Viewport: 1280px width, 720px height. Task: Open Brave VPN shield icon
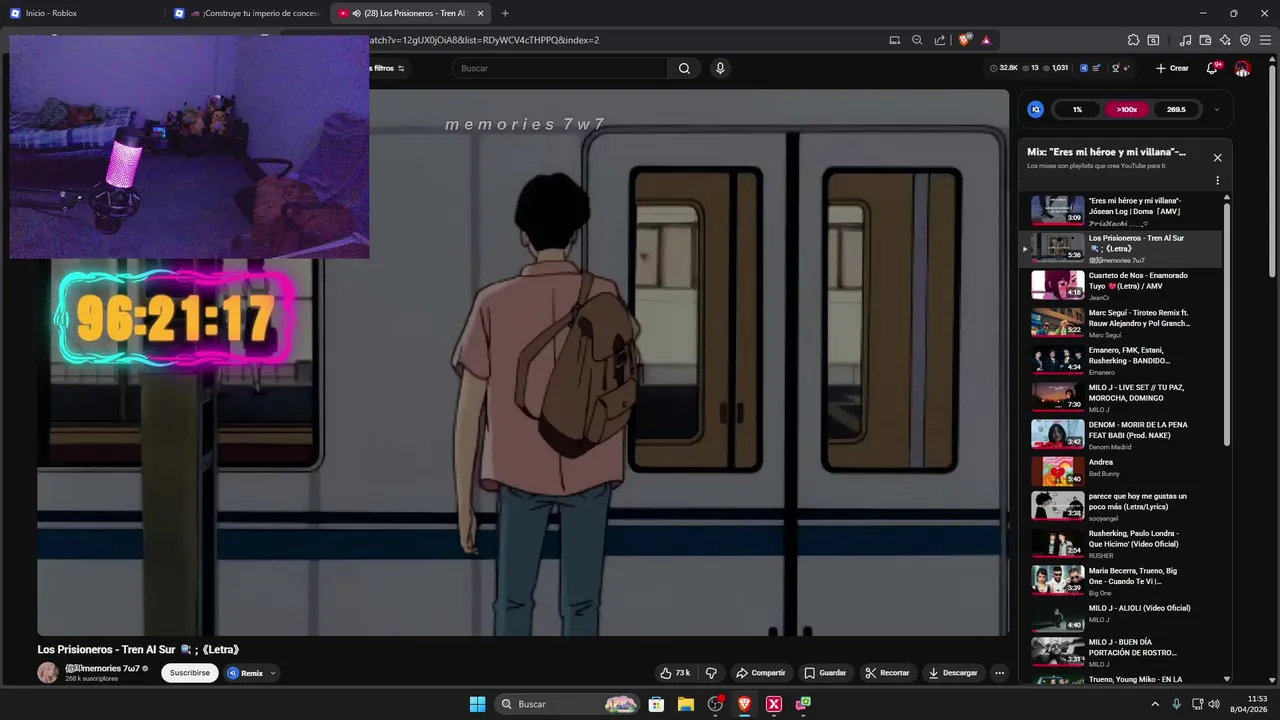click(1245, 40)
